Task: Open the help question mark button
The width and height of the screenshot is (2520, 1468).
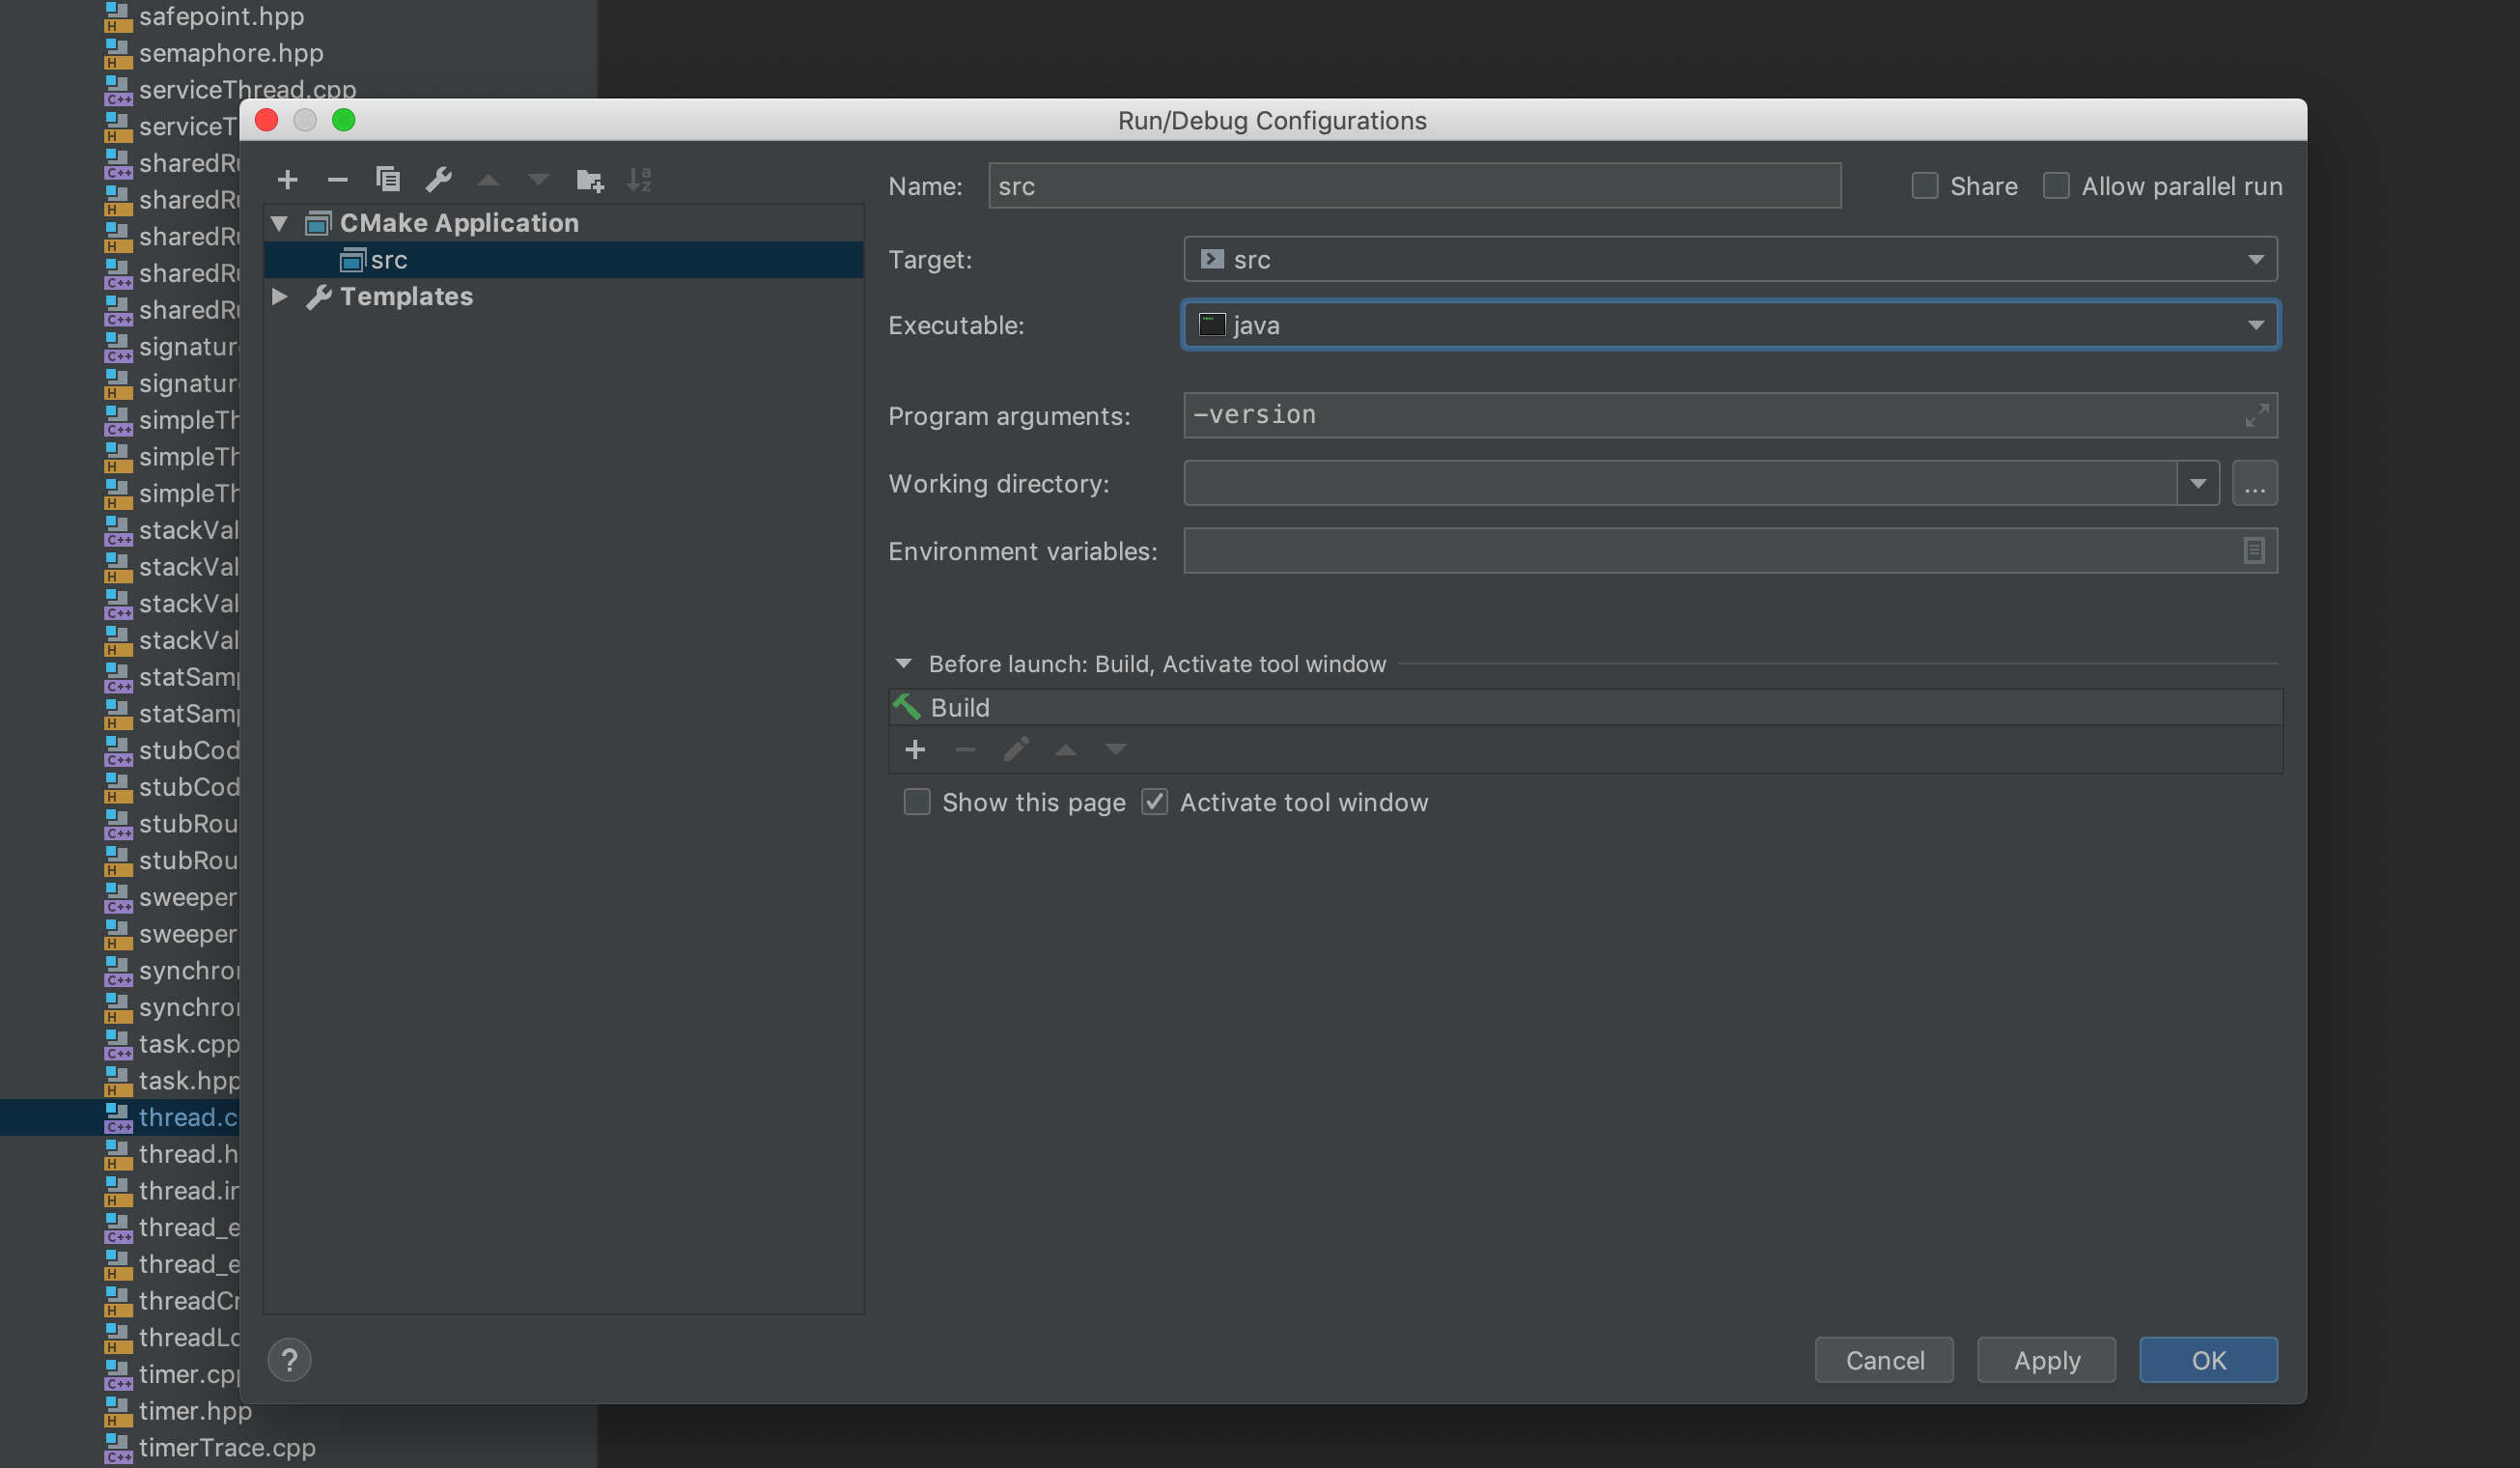Action: point(289,1360)
